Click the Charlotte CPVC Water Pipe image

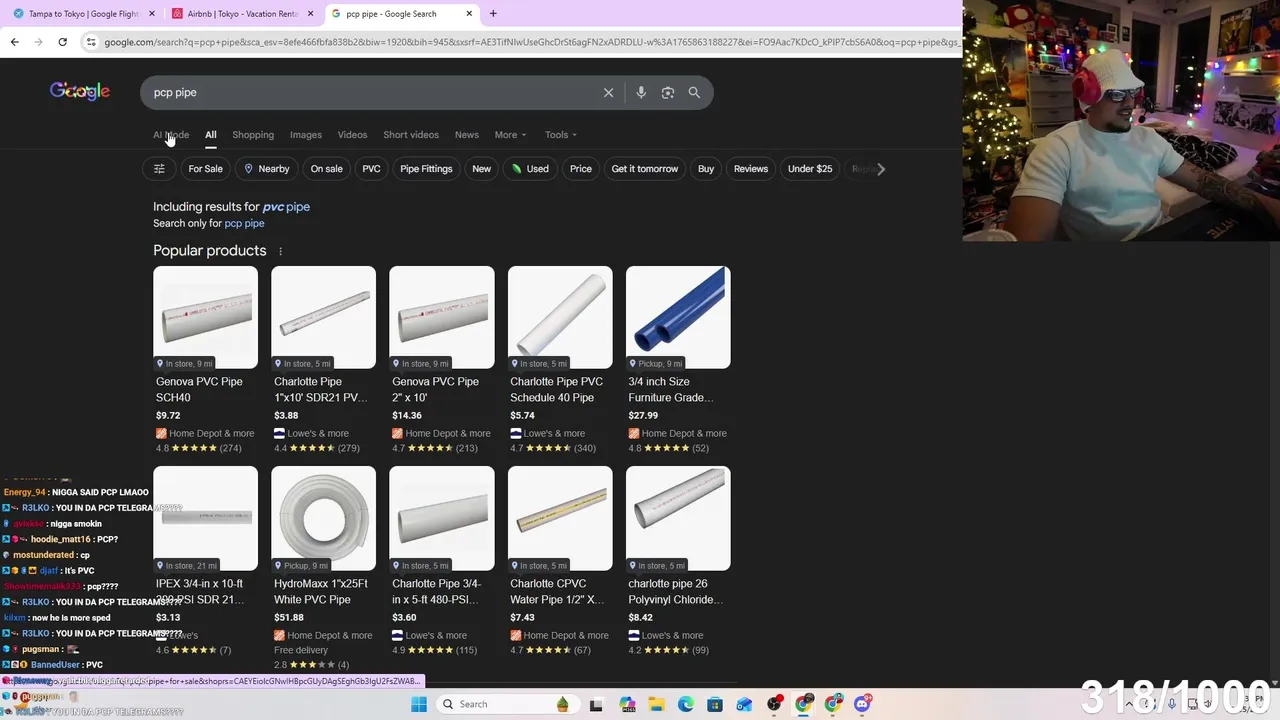tap(560, 518)
